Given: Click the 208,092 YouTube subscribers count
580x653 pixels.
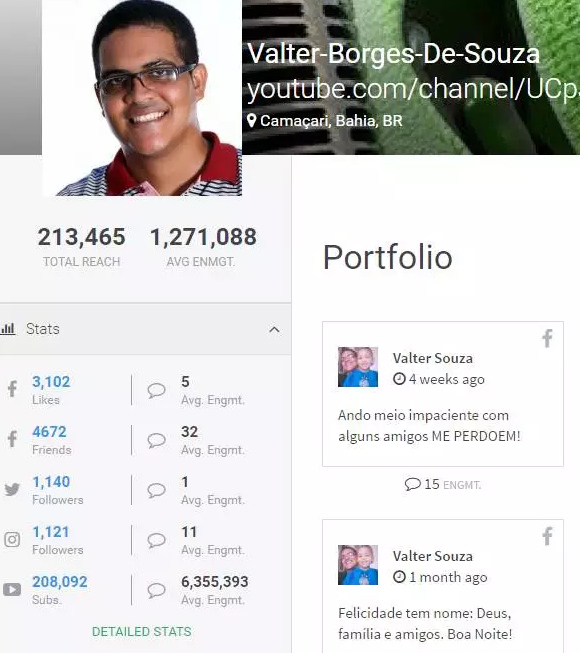Looking at the screenshot, I should (x=60, y=582).
